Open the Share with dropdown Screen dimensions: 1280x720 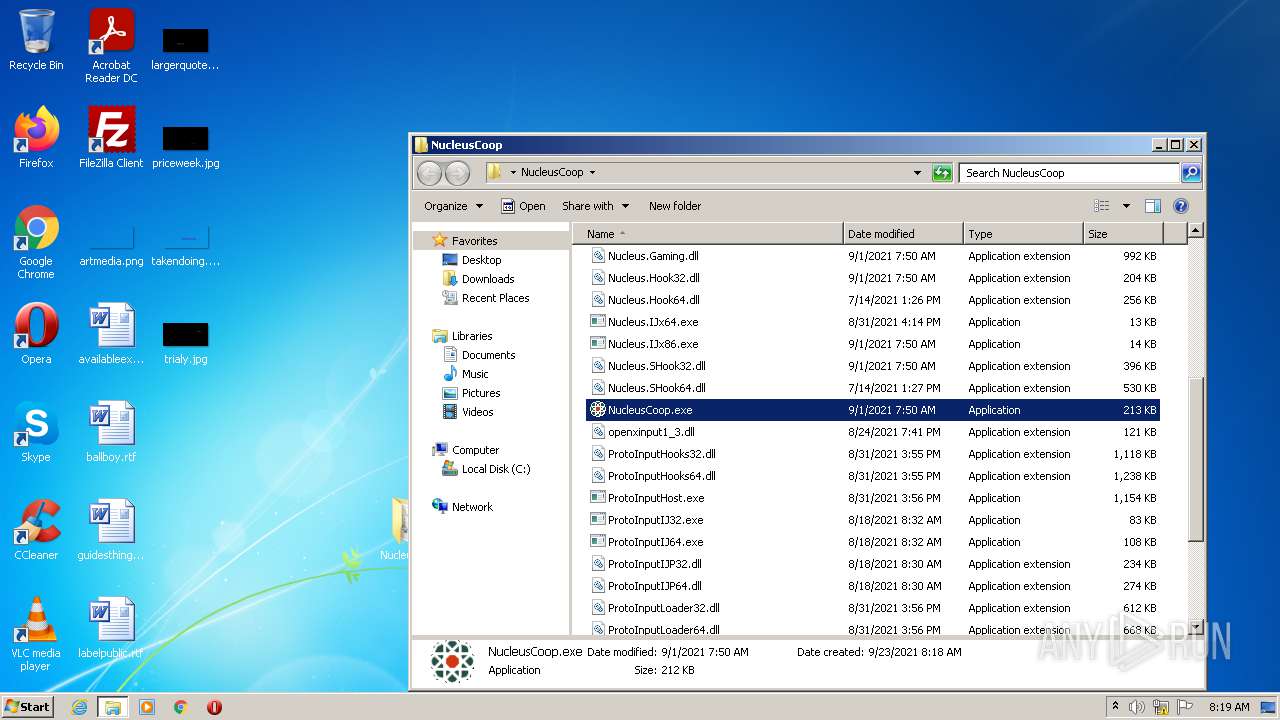596,206
